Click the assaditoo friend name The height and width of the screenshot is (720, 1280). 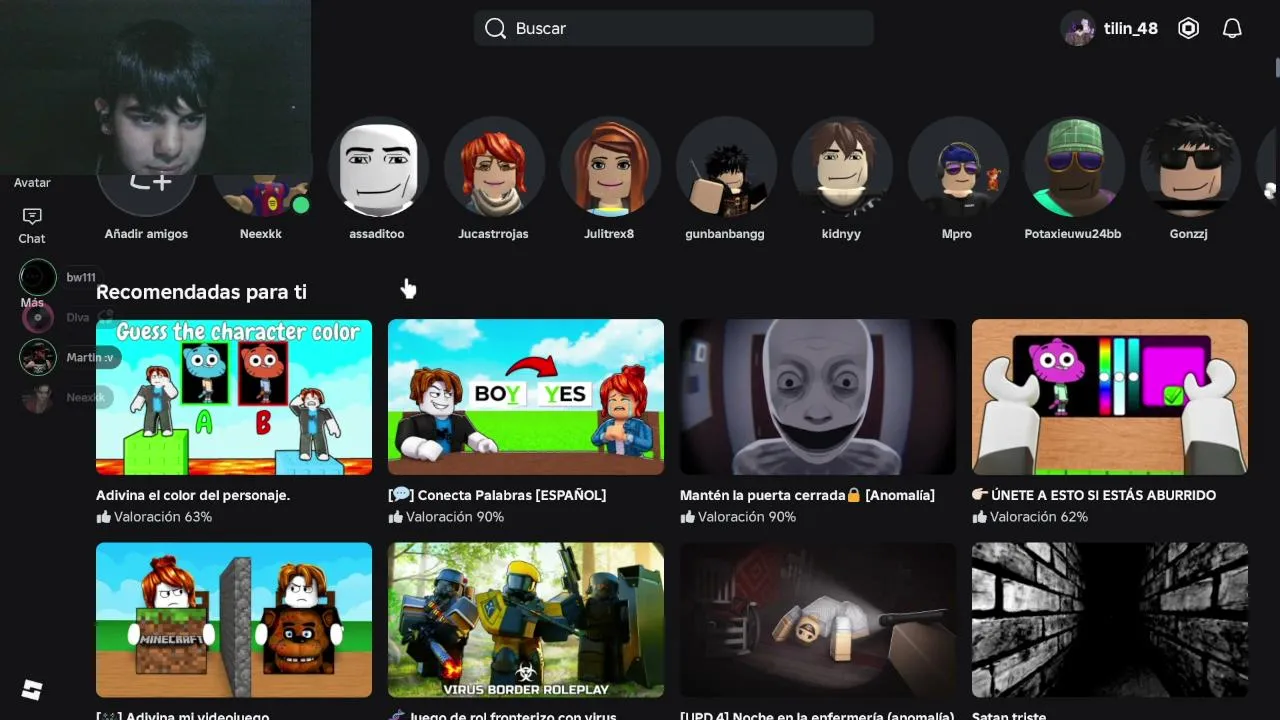coord(377,234)
